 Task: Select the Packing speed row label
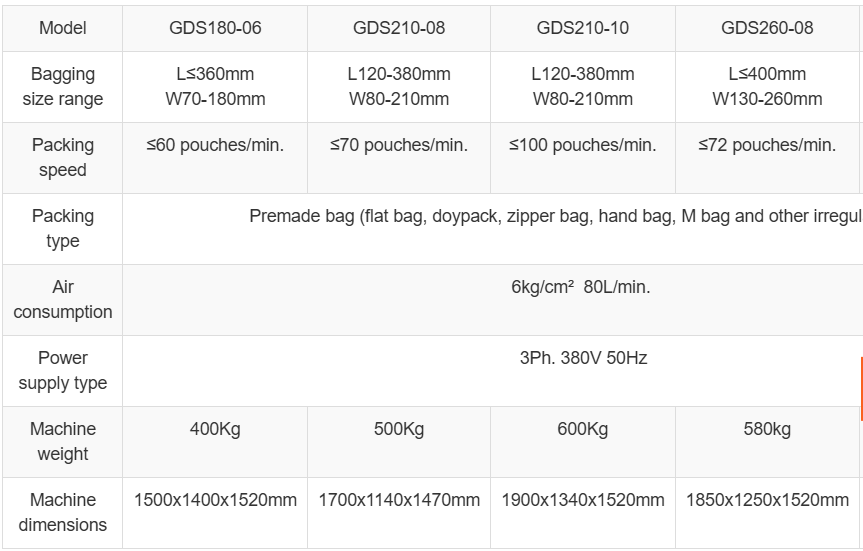click(62, 157)
